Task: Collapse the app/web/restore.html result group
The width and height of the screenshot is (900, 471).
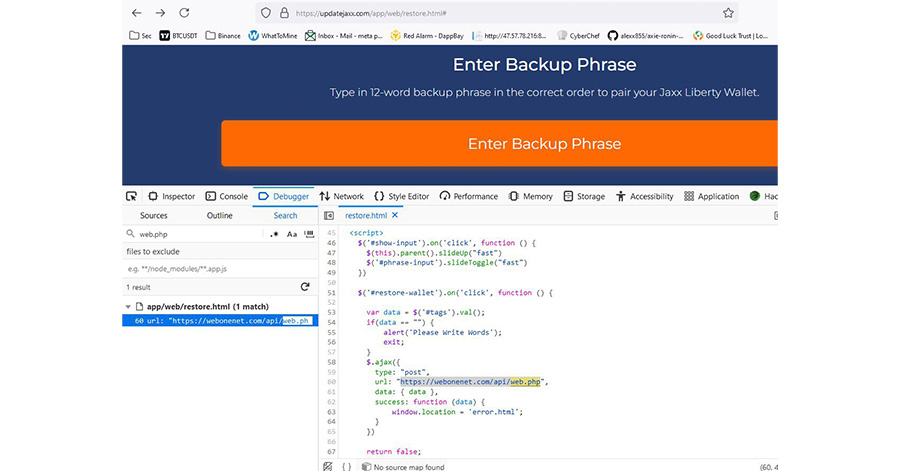Action: [128, 307]
